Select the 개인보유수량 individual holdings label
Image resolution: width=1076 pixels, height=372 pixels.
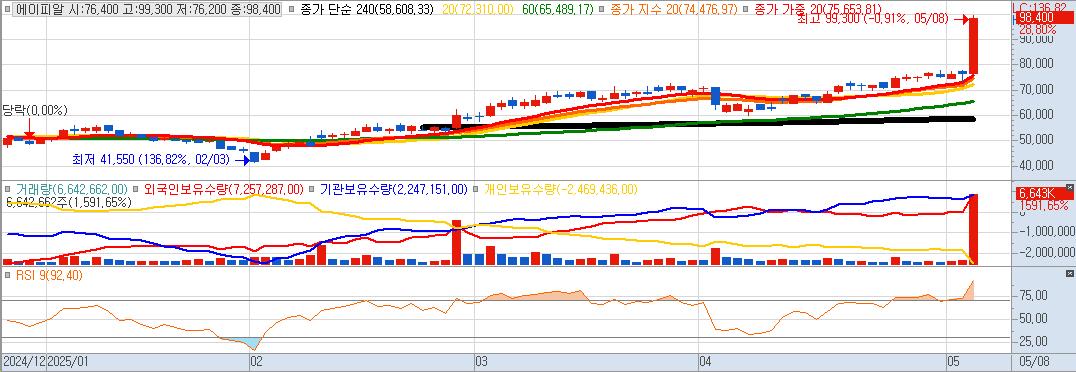tap(561, 189)
